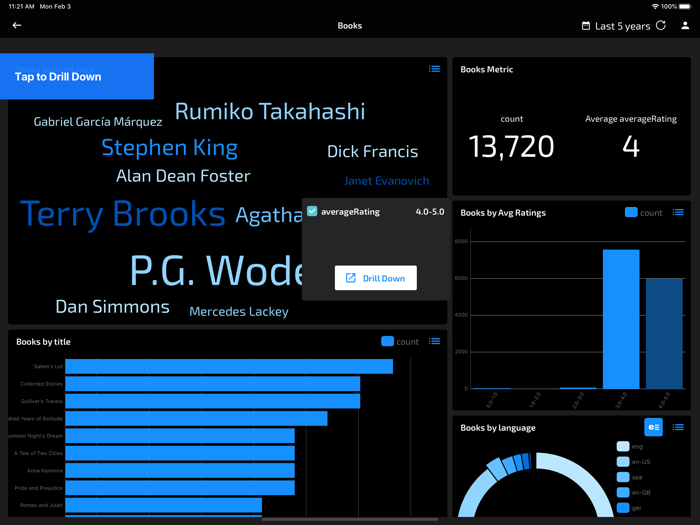Click the Years of Solitude bar

196,418
